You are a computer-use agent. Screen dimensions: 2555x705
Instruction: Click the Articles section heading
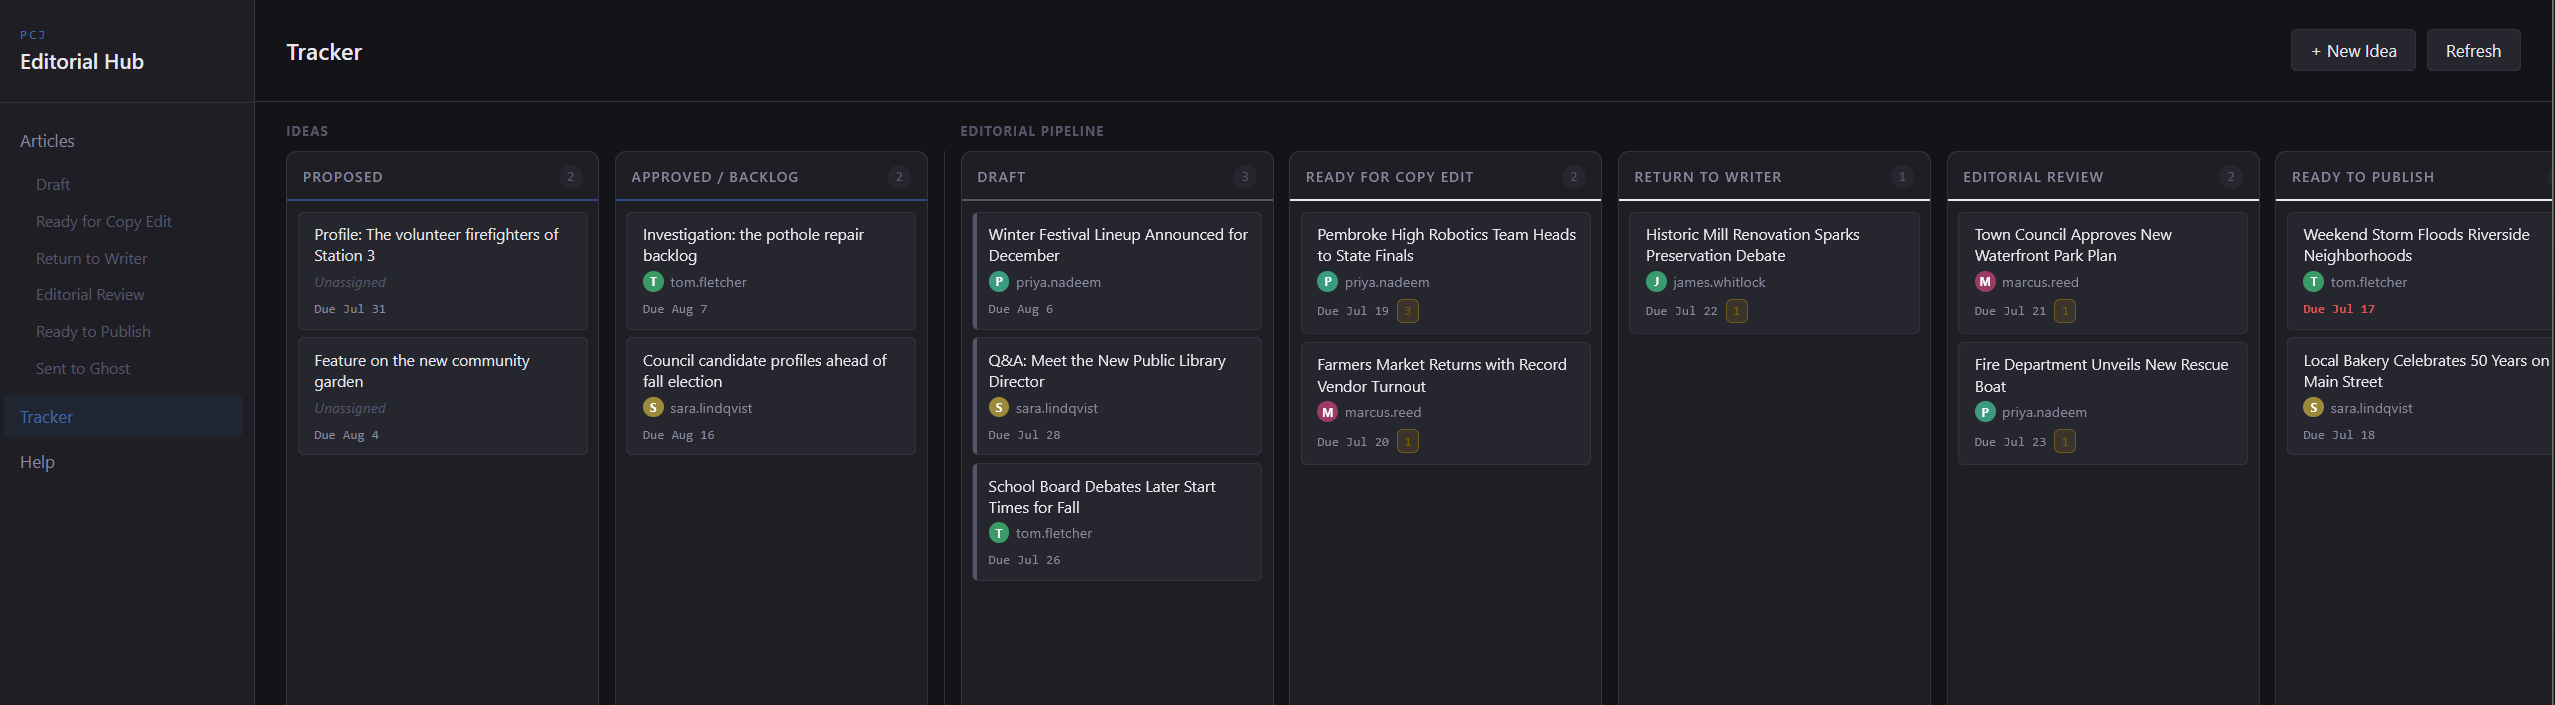[47, 141]
